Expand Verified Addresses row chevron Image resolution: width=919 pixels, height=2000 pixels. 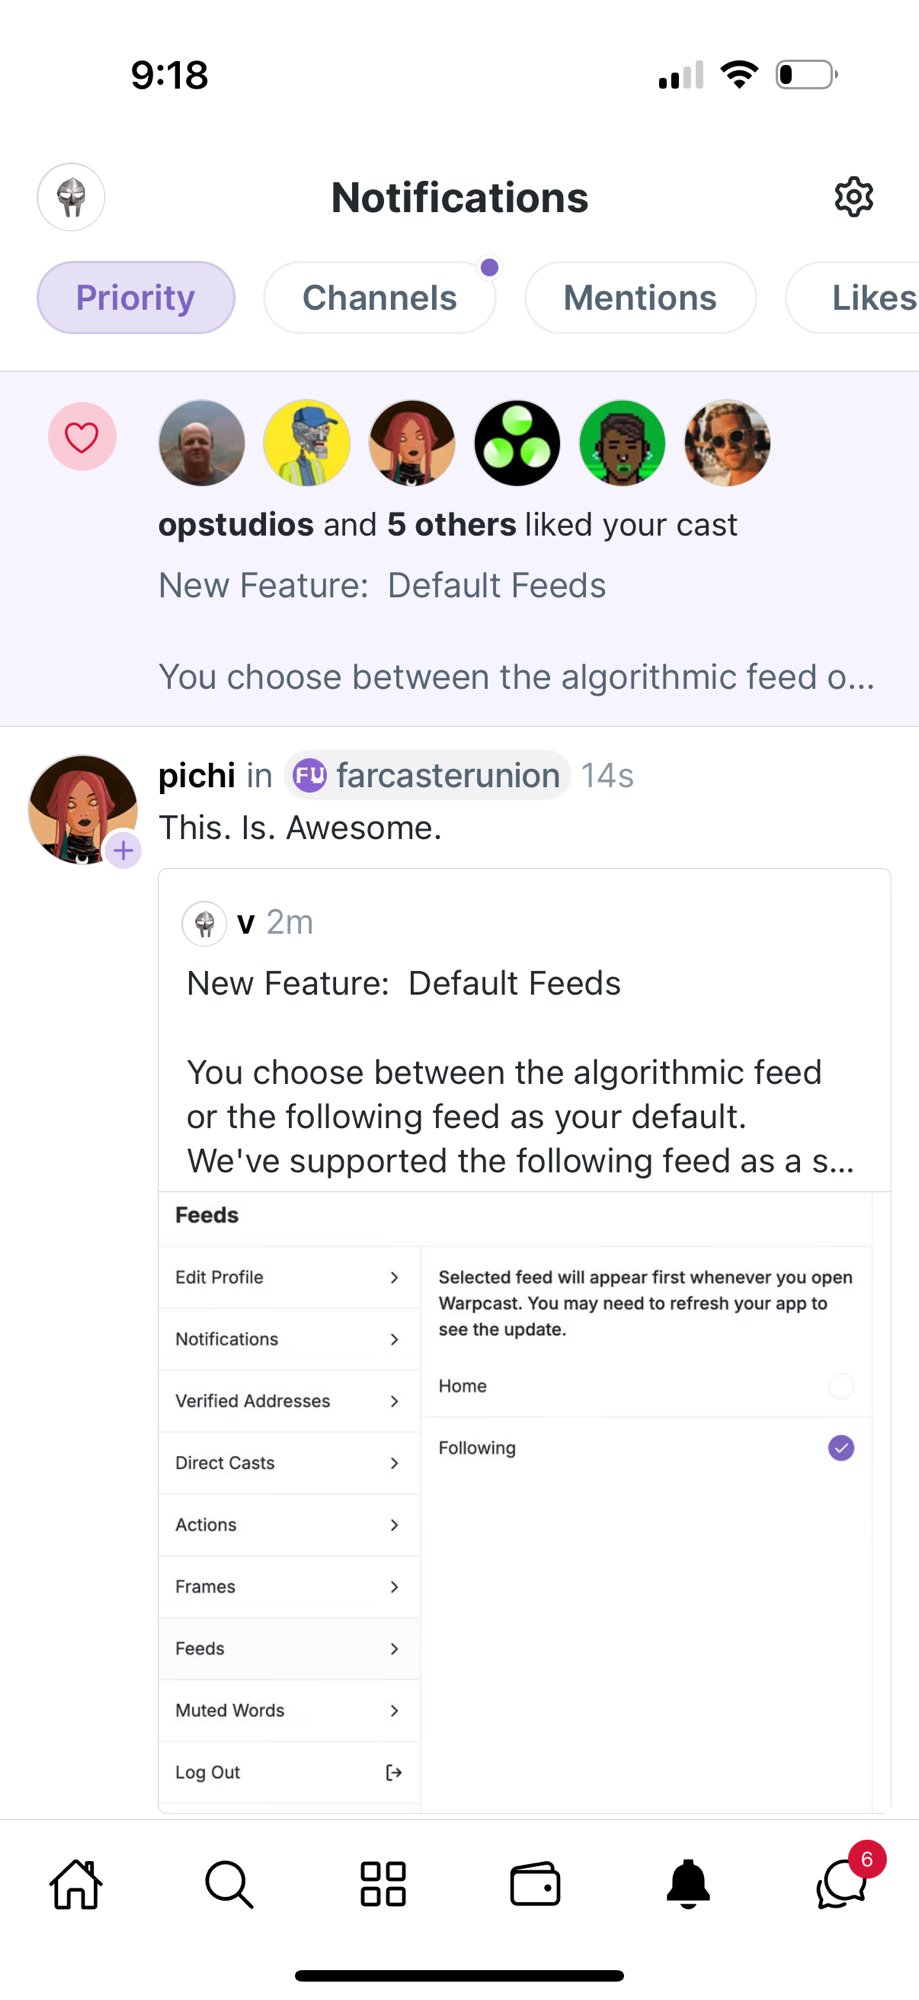coord(394,1401)
